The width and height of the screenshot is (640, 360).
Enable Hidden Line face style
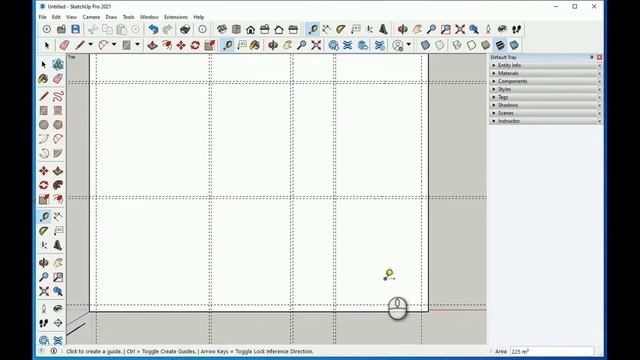click(x=471, y=45)
